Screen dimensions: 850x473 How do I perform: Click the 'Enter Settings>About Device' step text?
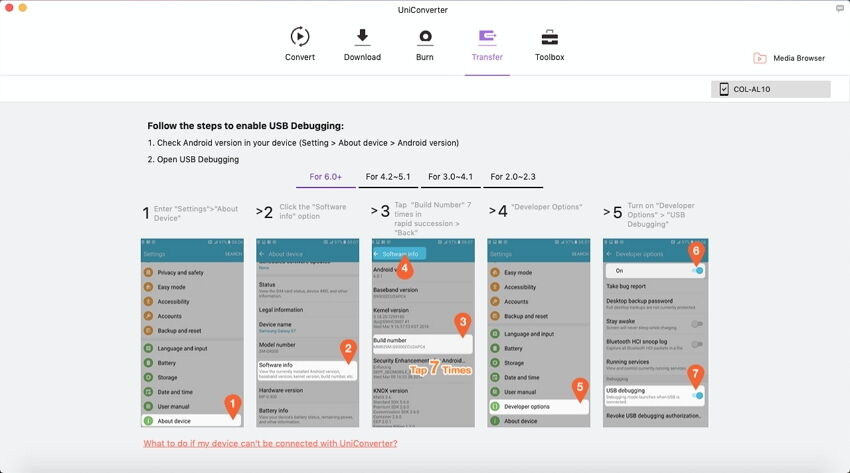[196, 213]
